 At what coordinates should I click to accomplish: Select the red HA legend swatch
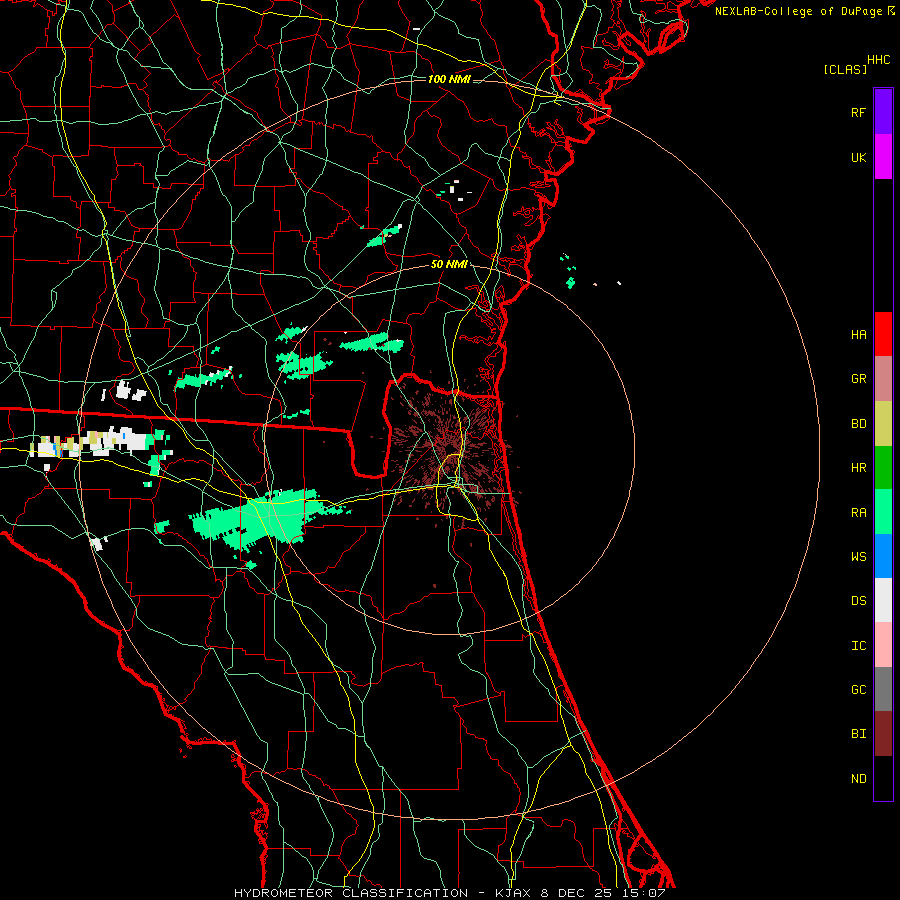(x=883, y=334)
